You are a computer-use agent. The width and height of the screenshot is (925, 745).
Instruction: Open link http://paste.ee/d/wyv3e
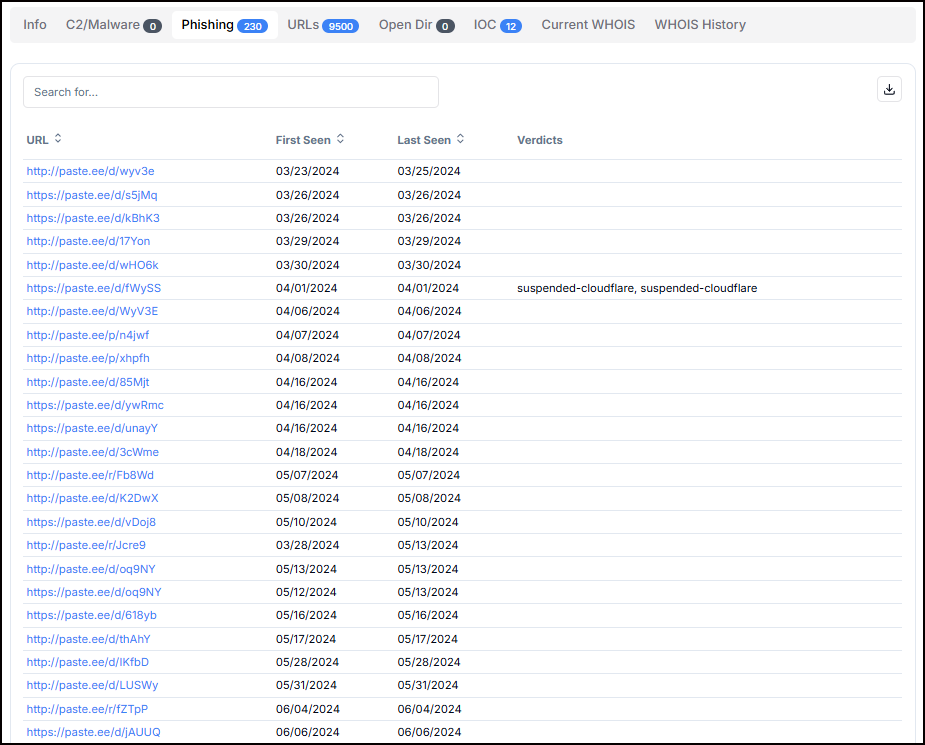coord(90,171)
